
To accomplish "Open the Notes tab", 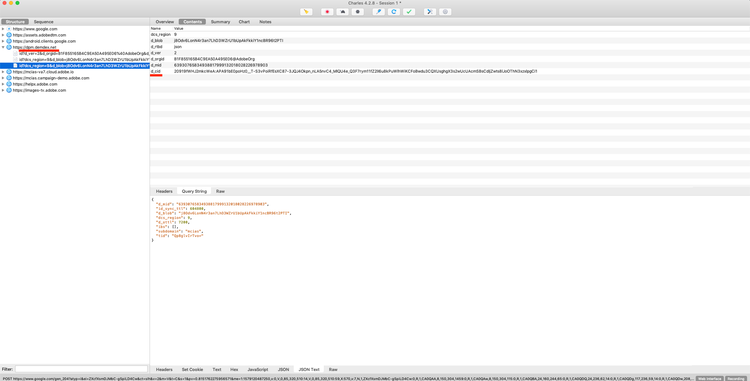I will [x=265, y=22].
